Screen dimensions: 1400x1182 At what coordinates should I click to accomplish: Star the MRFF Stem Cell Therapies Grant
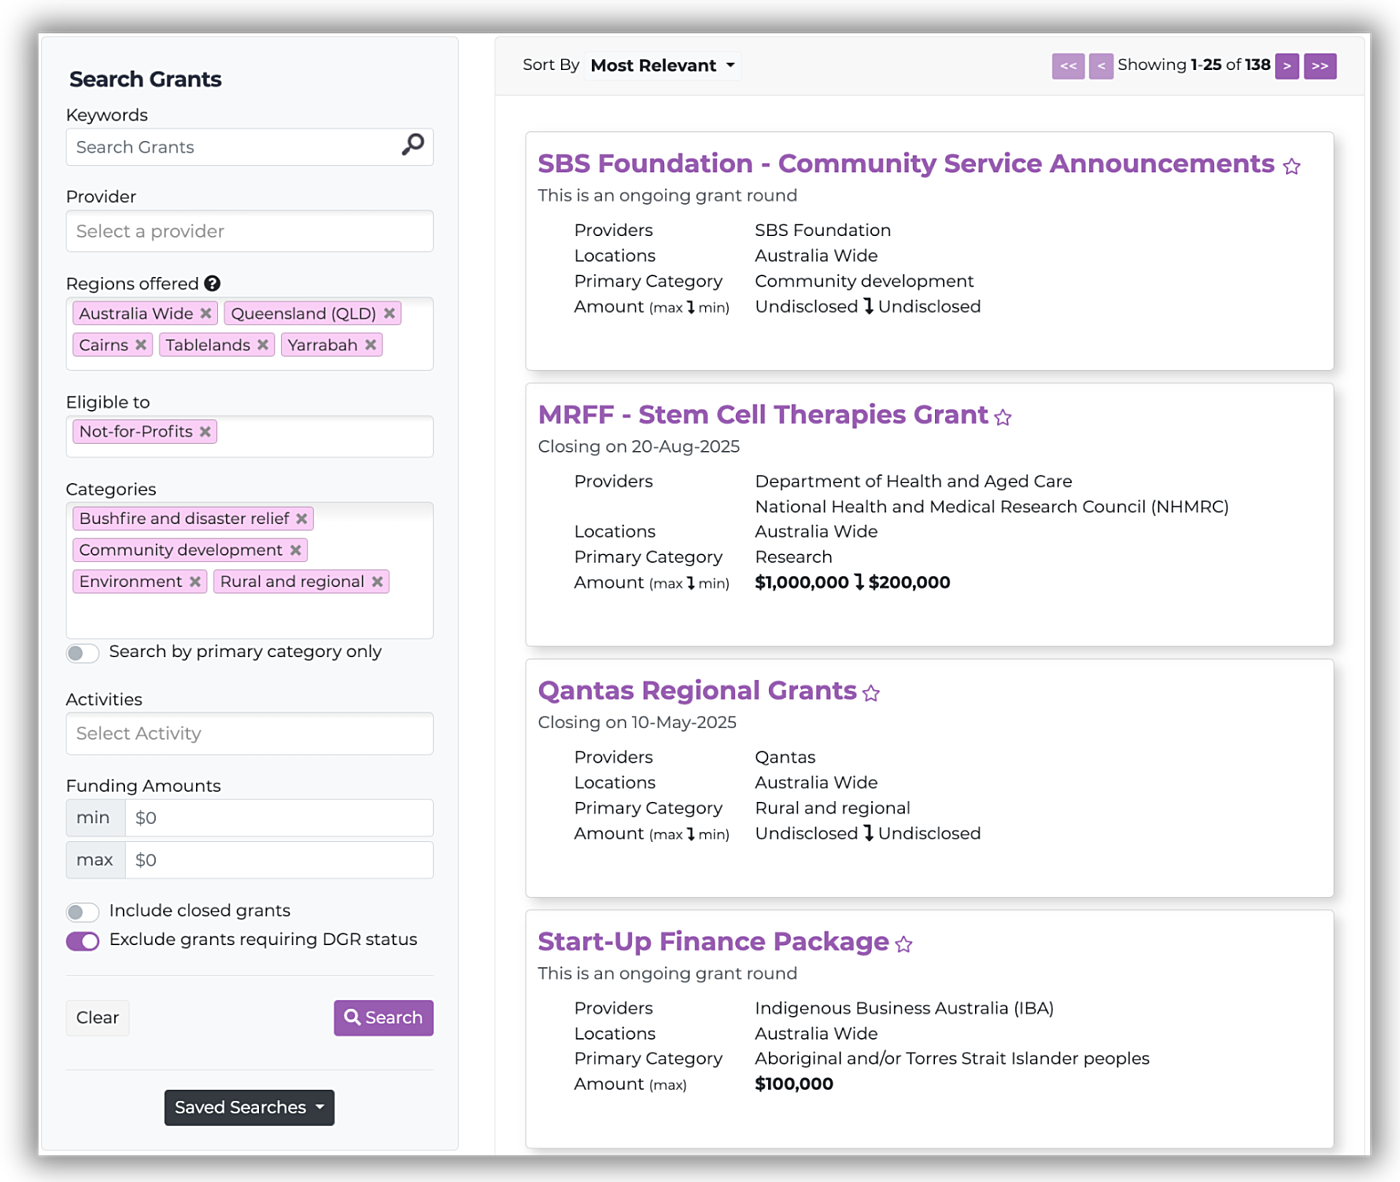pos(1003,418)
